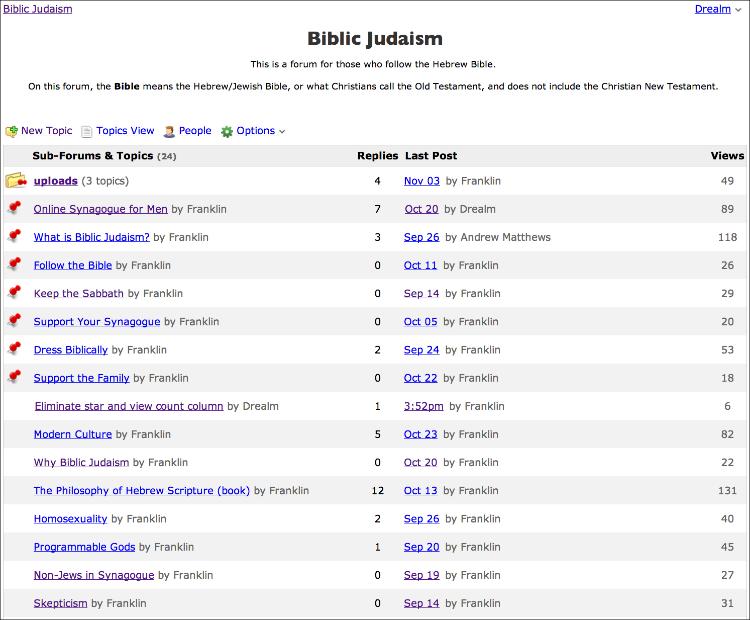Jump to the 3:52pm last post

[423, 407]
